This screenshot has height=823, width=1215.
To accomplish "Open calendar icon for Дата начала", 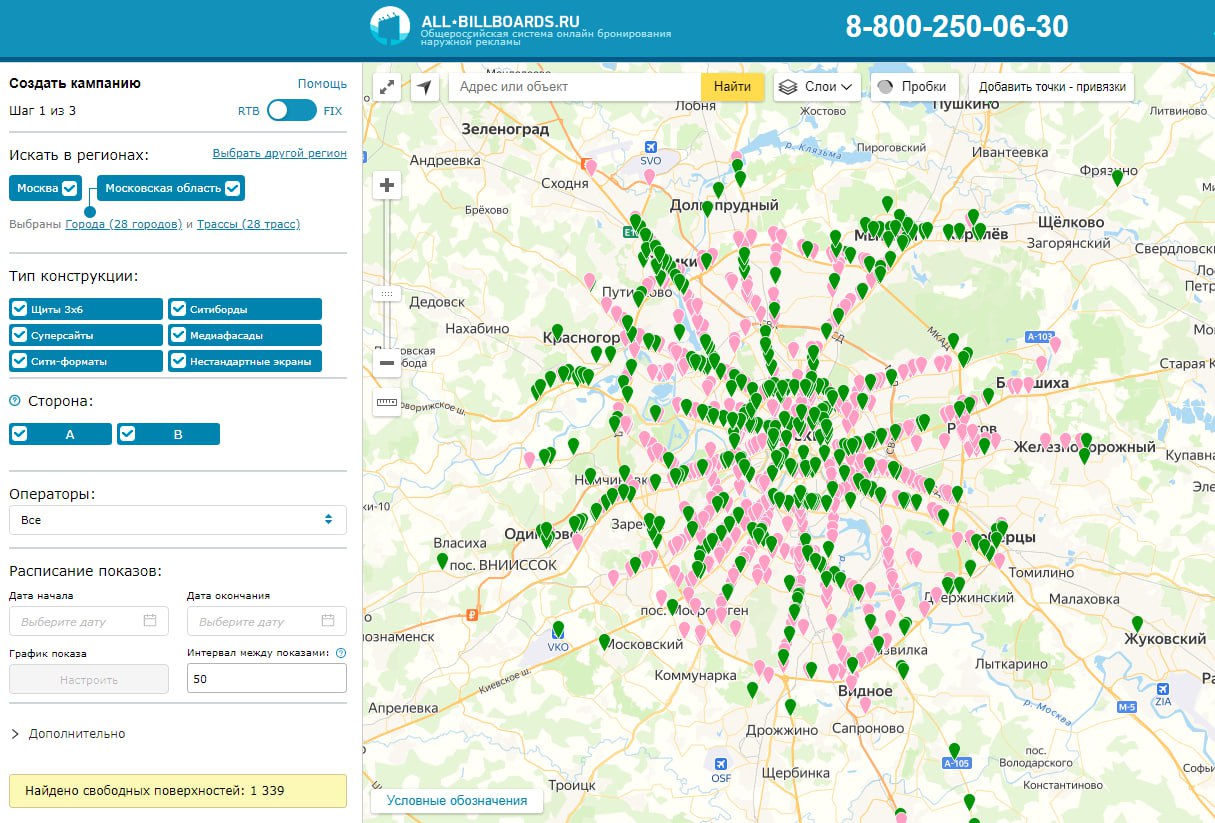I will [x=150, y=621].
